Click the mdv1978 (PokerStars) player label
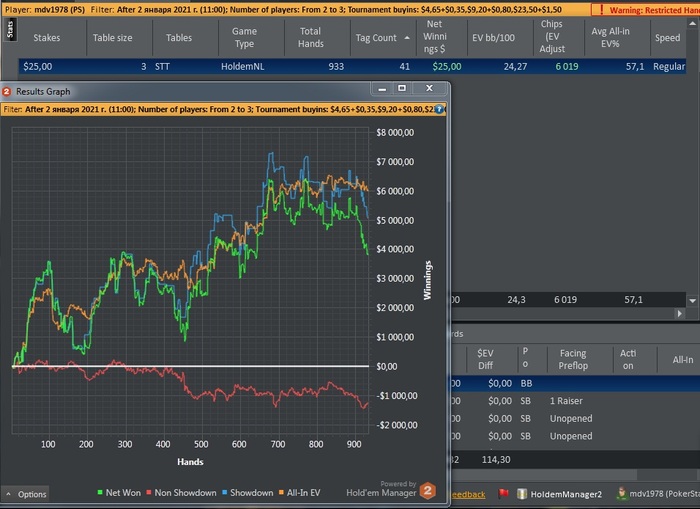This screenshot has width=700, height=509. 664,494
